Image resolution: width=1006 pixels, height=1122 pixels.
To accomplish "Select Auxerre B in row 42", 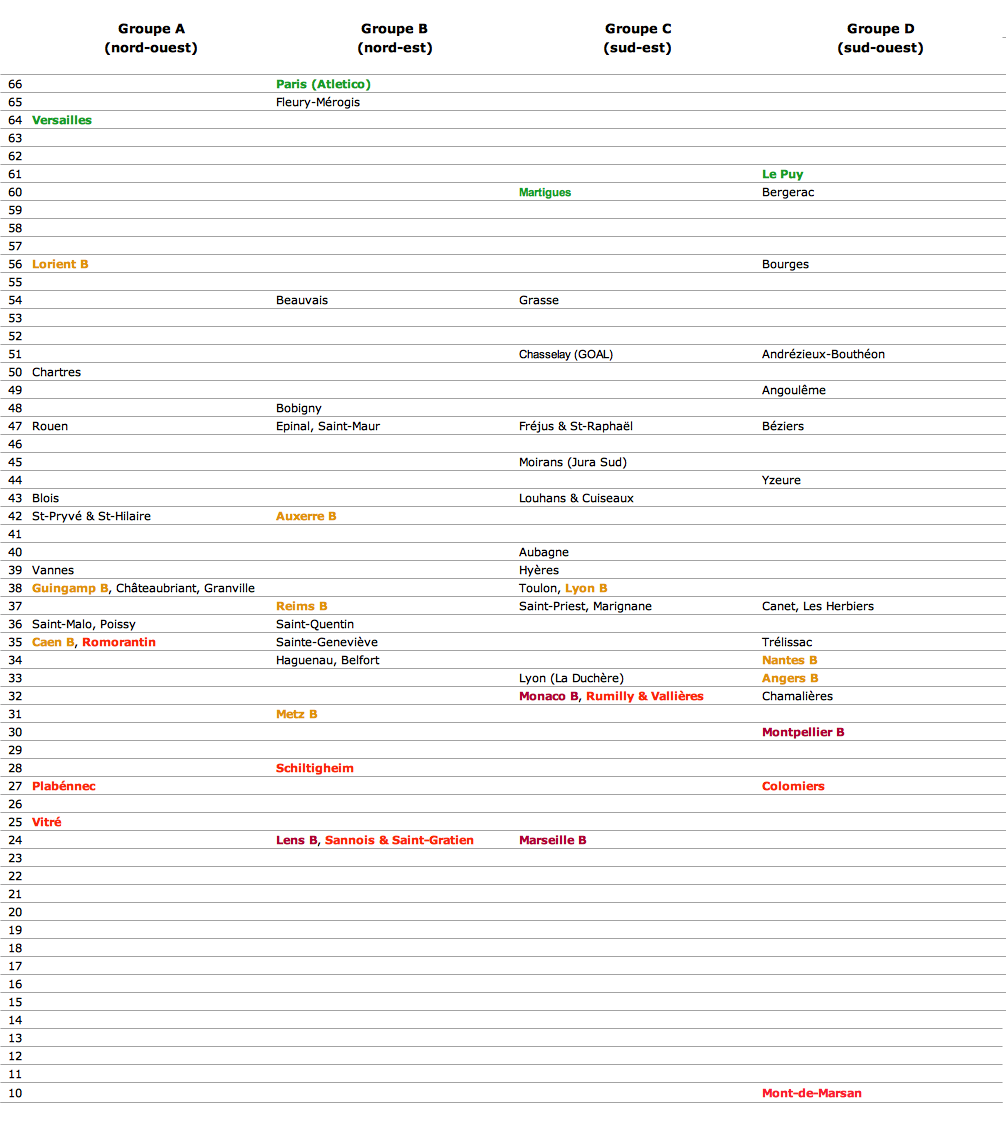I will (306, 516).
